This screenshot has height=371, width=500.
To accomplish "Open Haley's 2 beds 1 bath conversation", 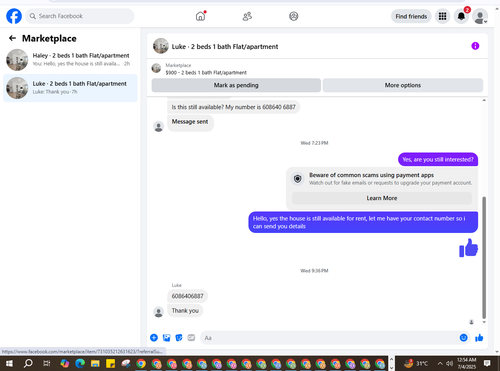I will [x=70, y=60].
